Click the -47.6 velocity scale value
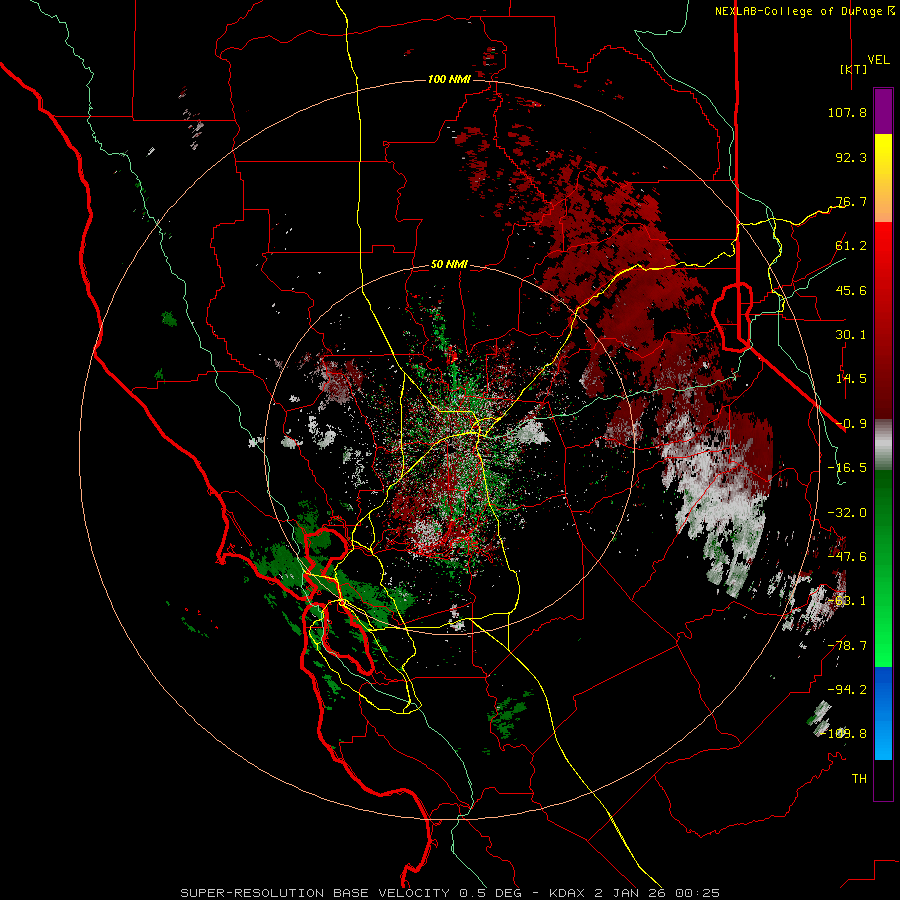Screen dimensions: 900x900 [847, 557]
